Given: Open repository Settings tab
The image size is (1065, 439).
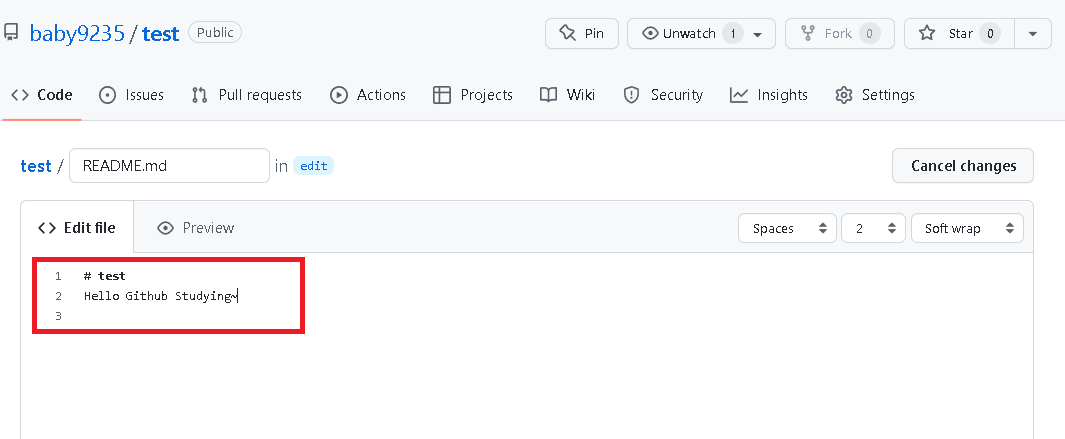Looking at the screenshot, I should (x=875, y=95).
